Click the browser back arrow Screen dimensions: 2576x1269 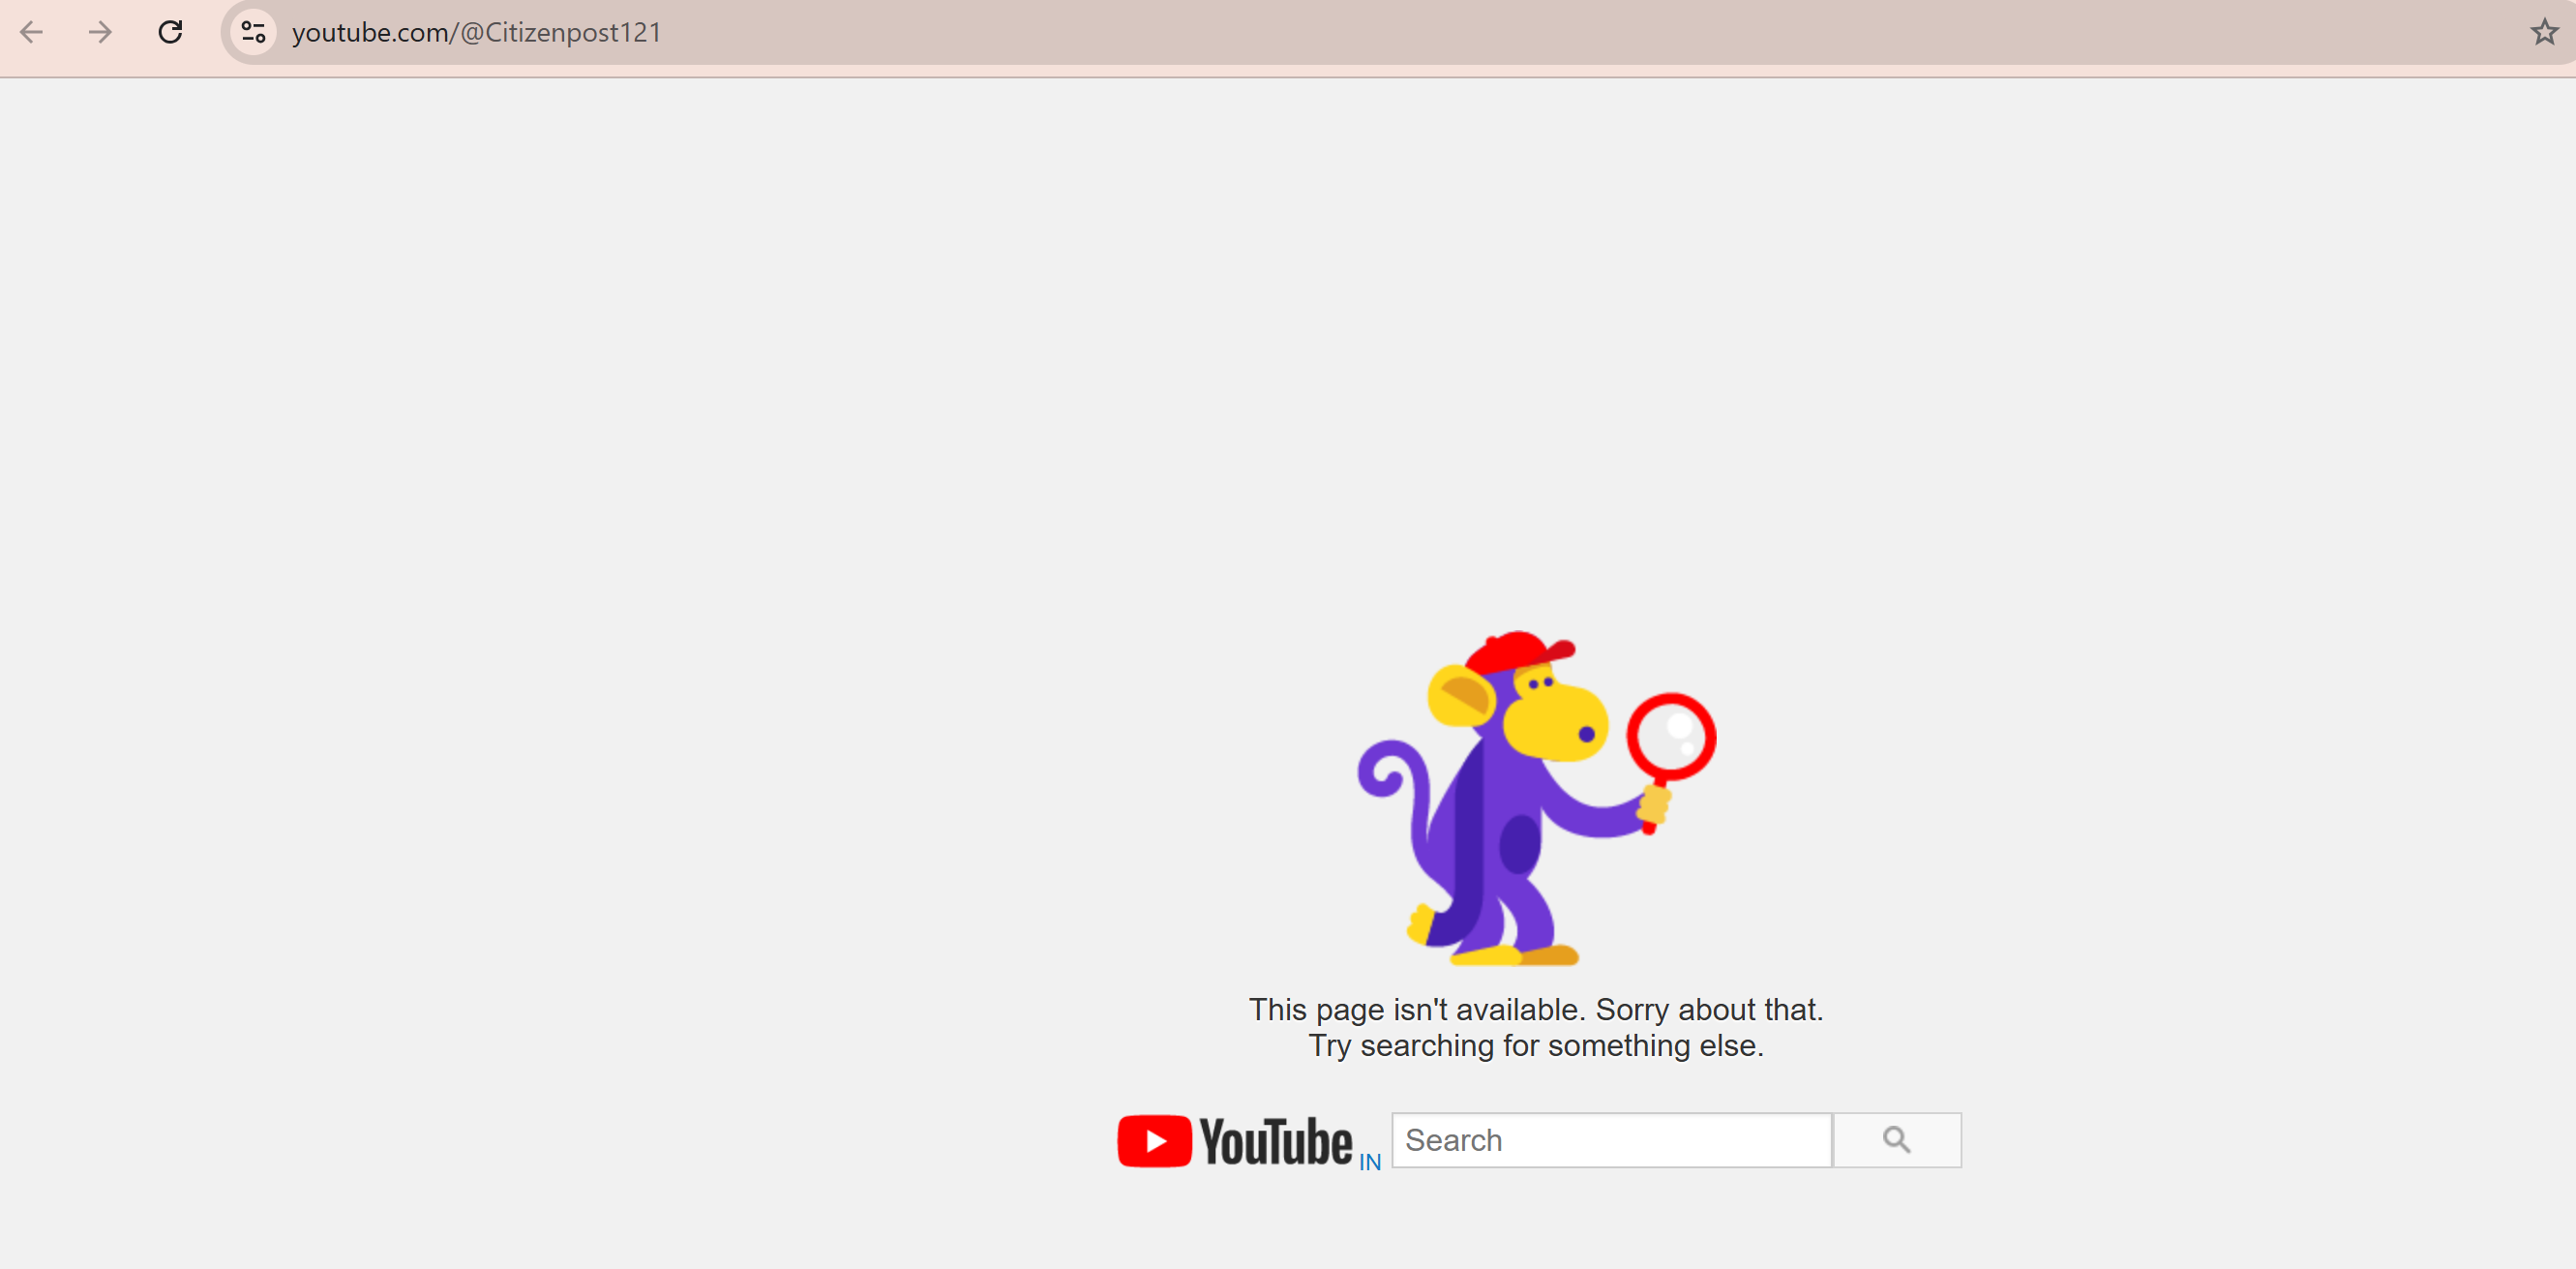point(32,32)
